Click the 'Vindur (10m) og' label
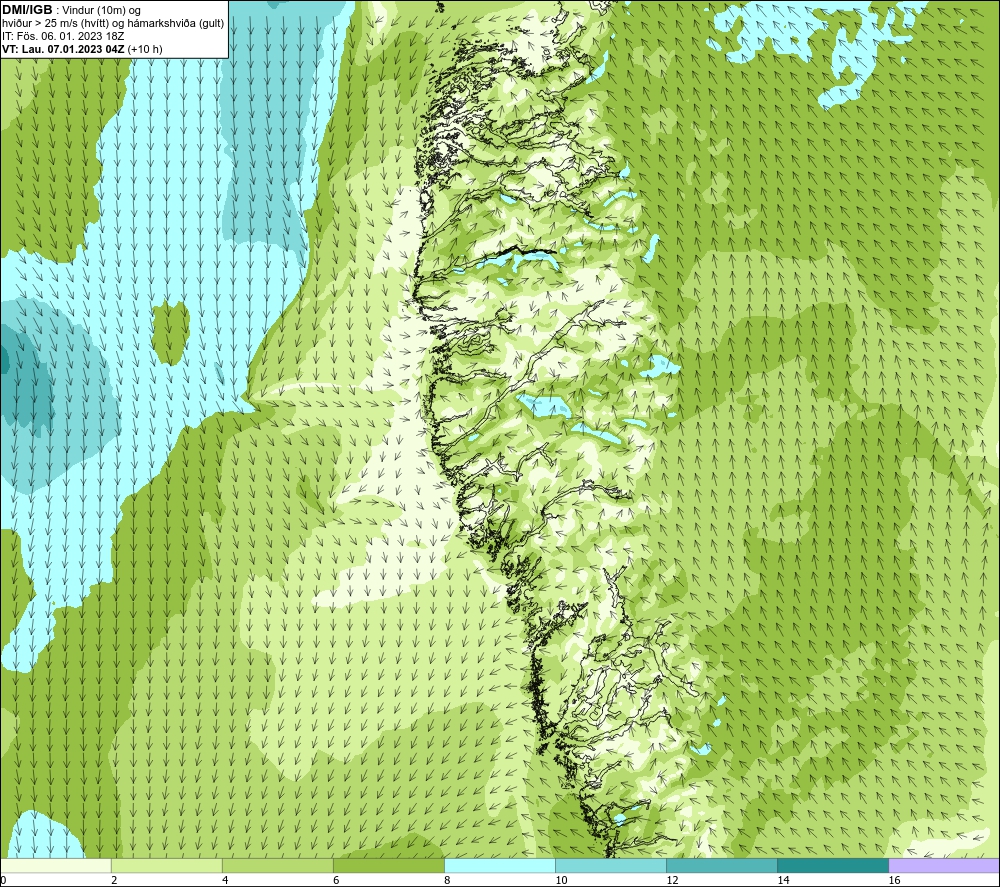Screen dimensions: 1000x887 coord(101,11)
